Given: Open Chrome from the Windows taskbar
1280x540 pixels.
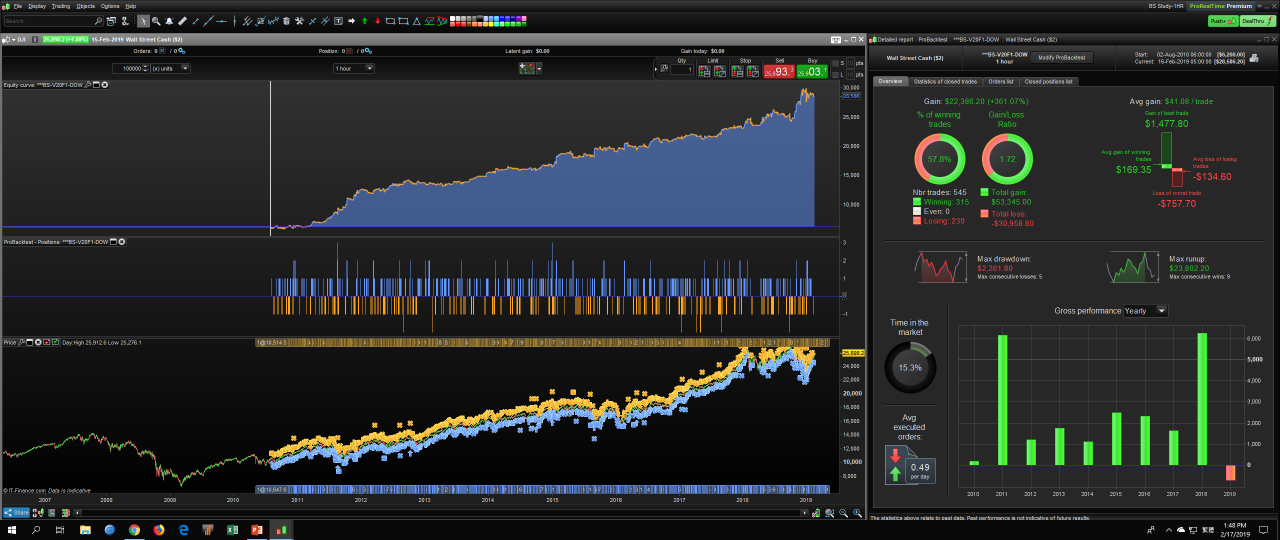Looking at the screenshot, I should click(134, 529).
